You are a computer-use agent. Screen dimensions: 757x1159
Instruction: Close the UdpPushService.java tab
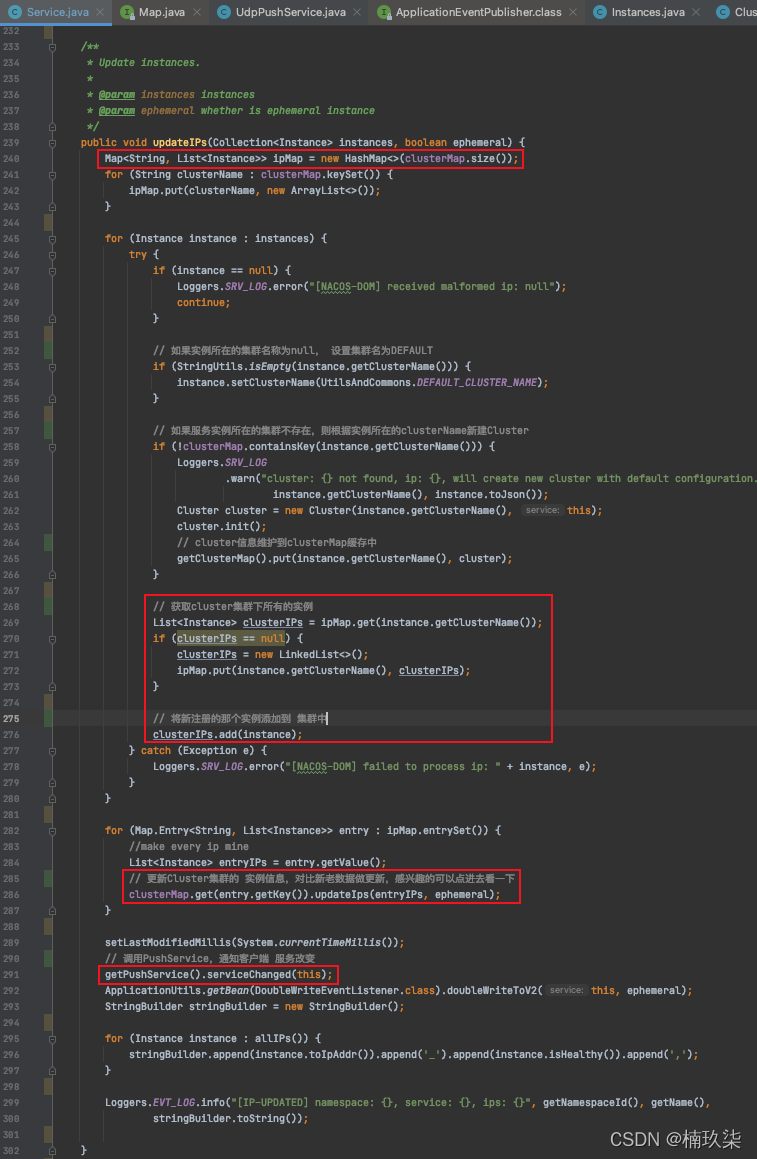point(357,12)
